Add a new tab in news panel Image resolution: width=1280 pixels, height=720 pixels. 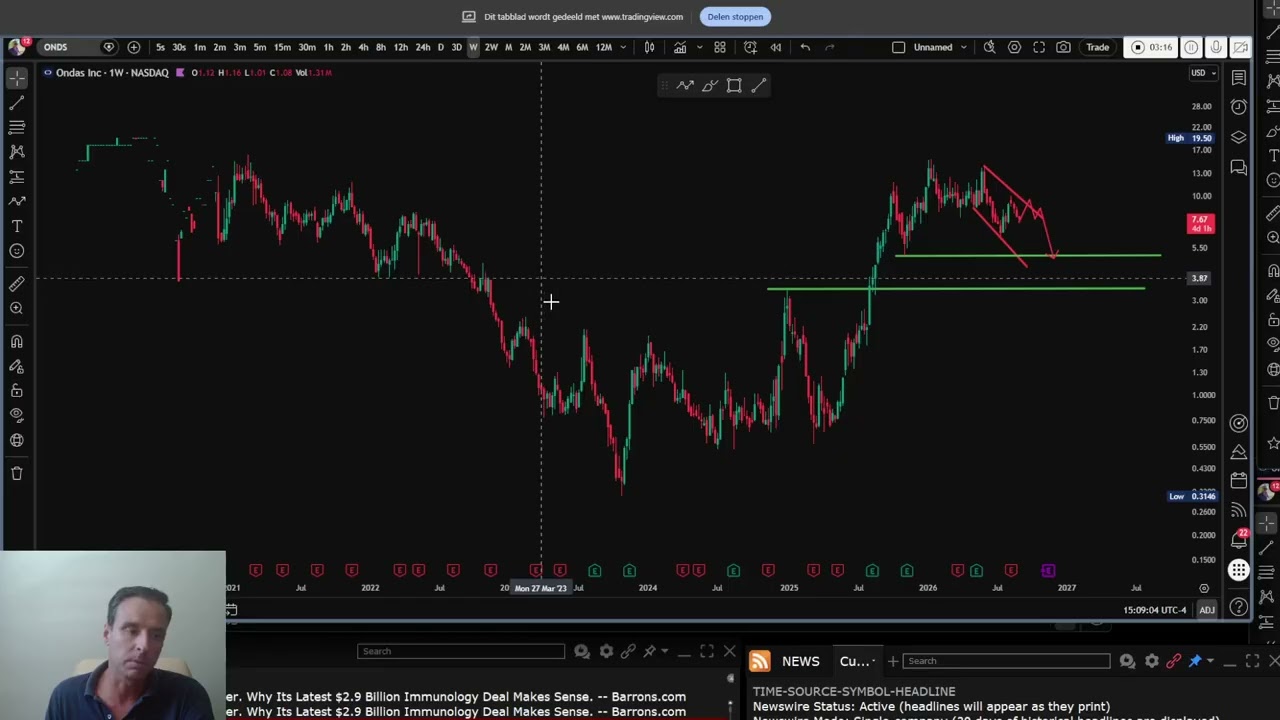893,661
